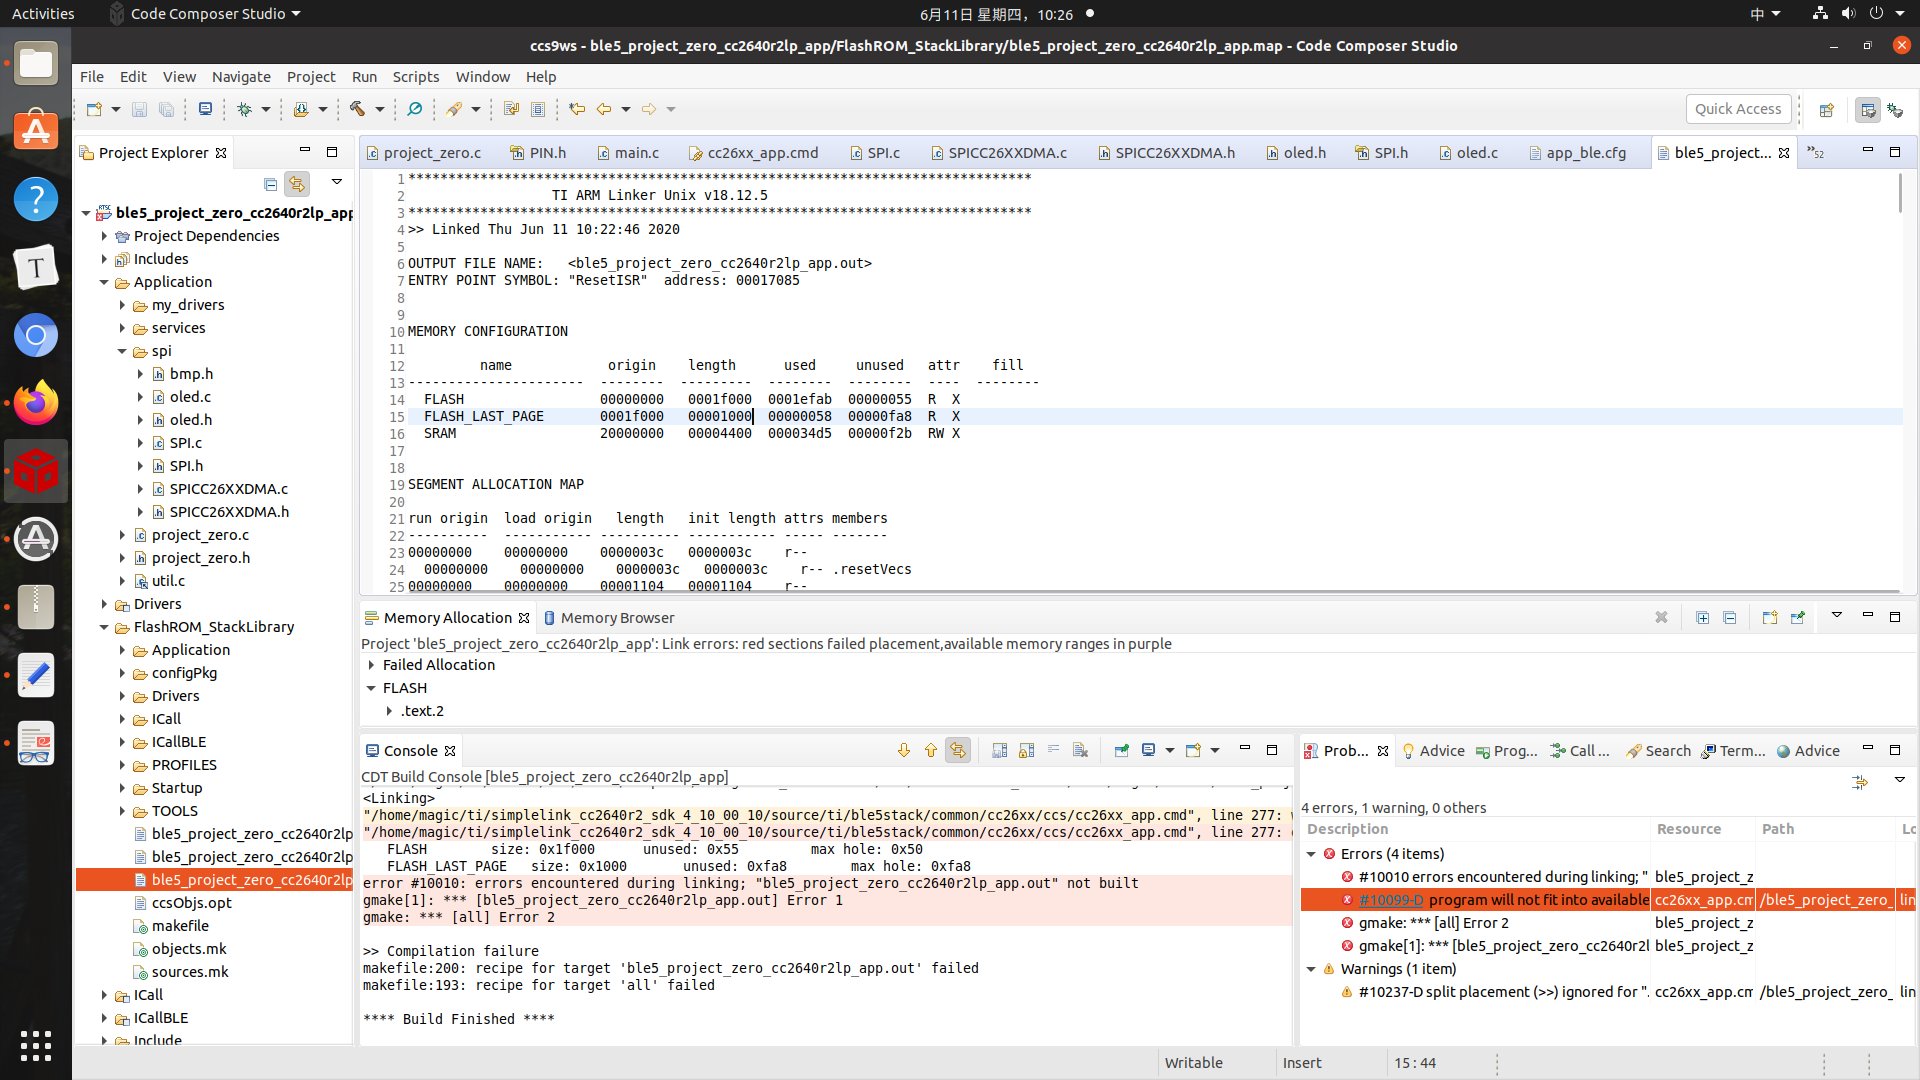Click the #10099-D error link
Viewport: 1920px width, 1080px height.
tap(1390, 900)
